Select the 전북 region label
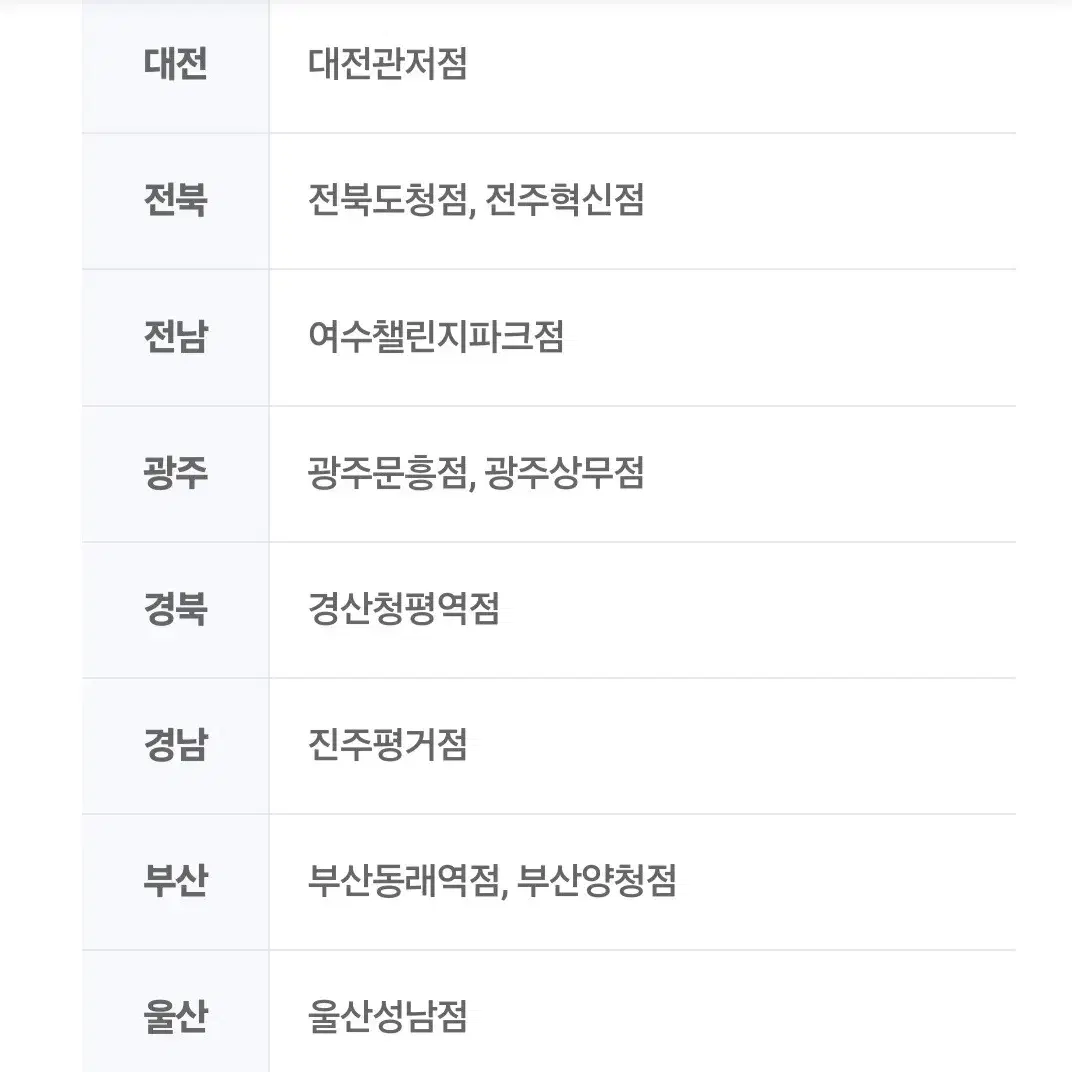 pyautogui.click(x=176, y=200)
